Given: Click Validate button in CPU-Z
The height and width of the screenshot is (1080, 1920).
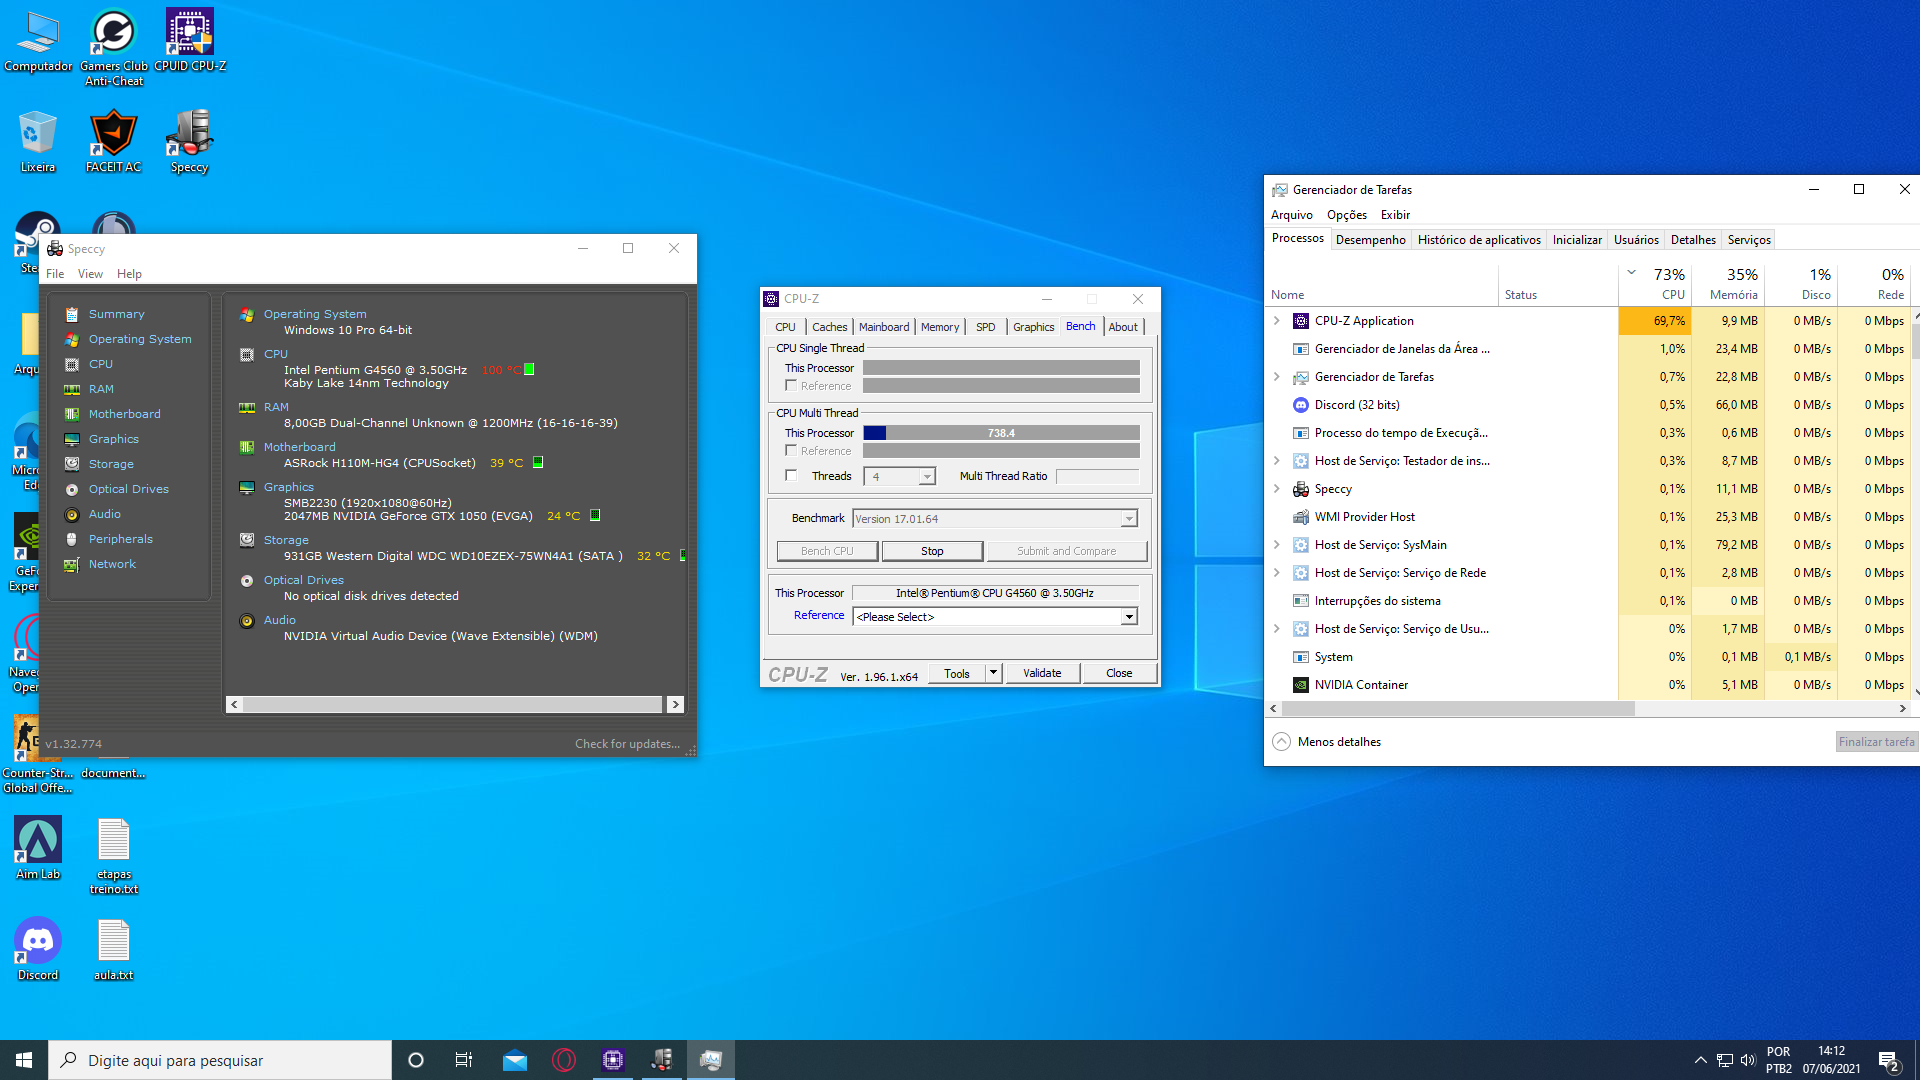Looking at the screenshot, I should coord(1042,673).
